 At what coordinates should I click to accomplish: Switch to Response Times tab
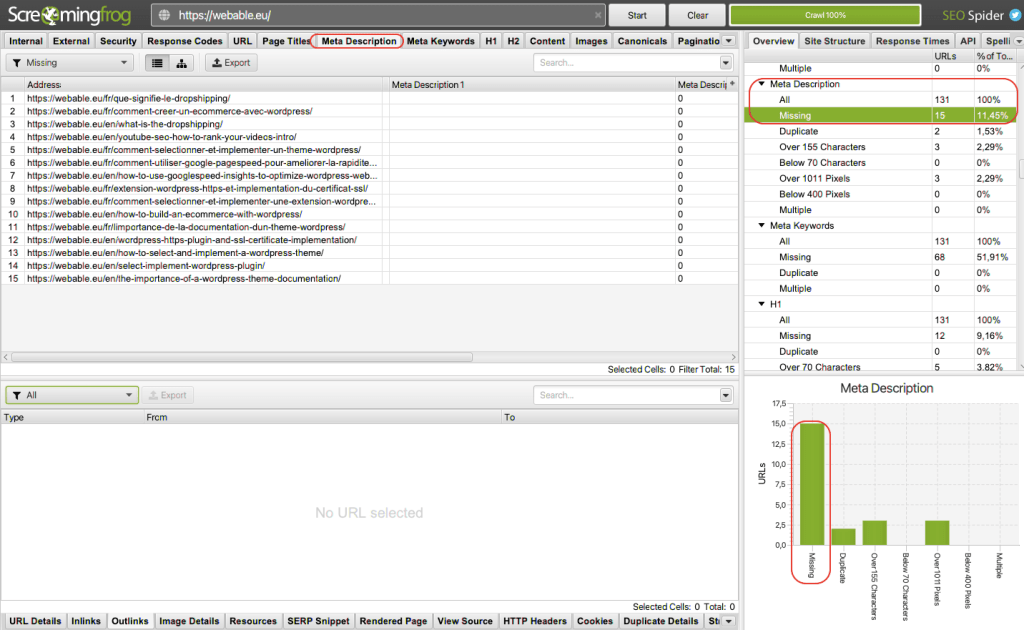[912, 40]
